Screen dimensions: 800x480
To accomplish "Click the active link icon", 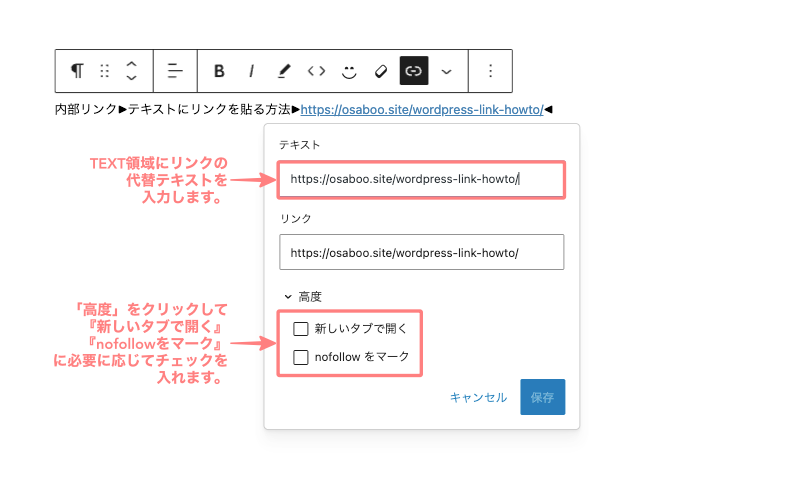I will (414, 71).
